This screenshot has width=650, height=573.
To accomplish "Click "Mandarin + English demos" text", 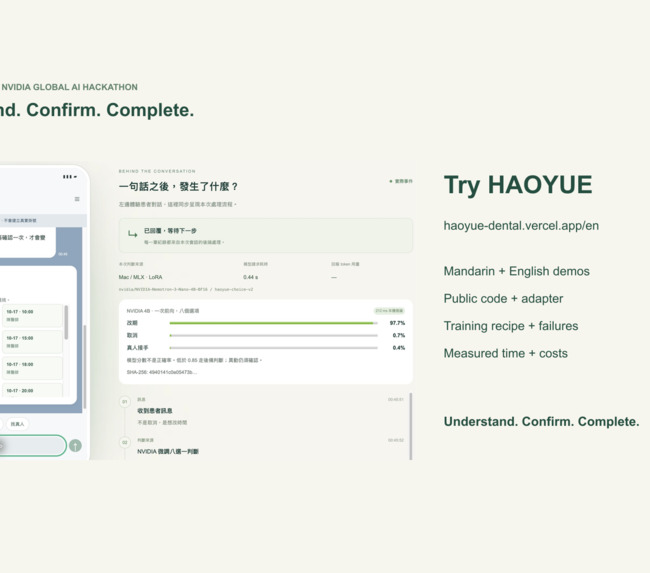I will [517, 271].
